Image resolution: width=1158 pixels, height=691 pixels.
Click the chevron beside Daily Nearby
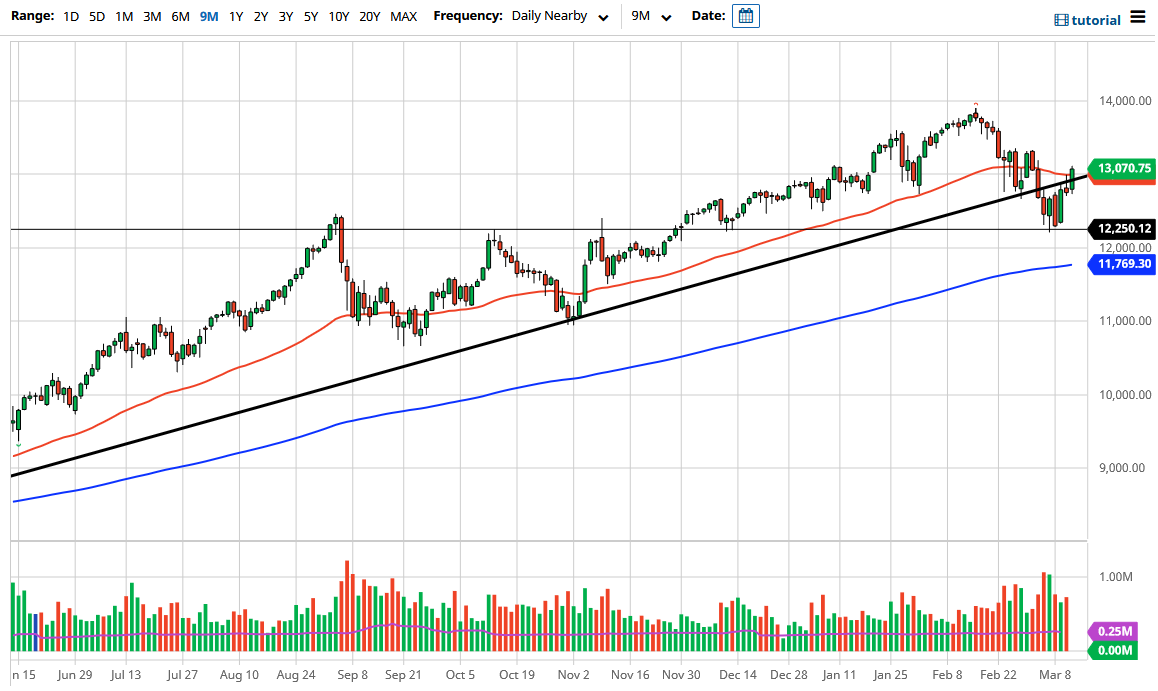[x=601, y=17]
